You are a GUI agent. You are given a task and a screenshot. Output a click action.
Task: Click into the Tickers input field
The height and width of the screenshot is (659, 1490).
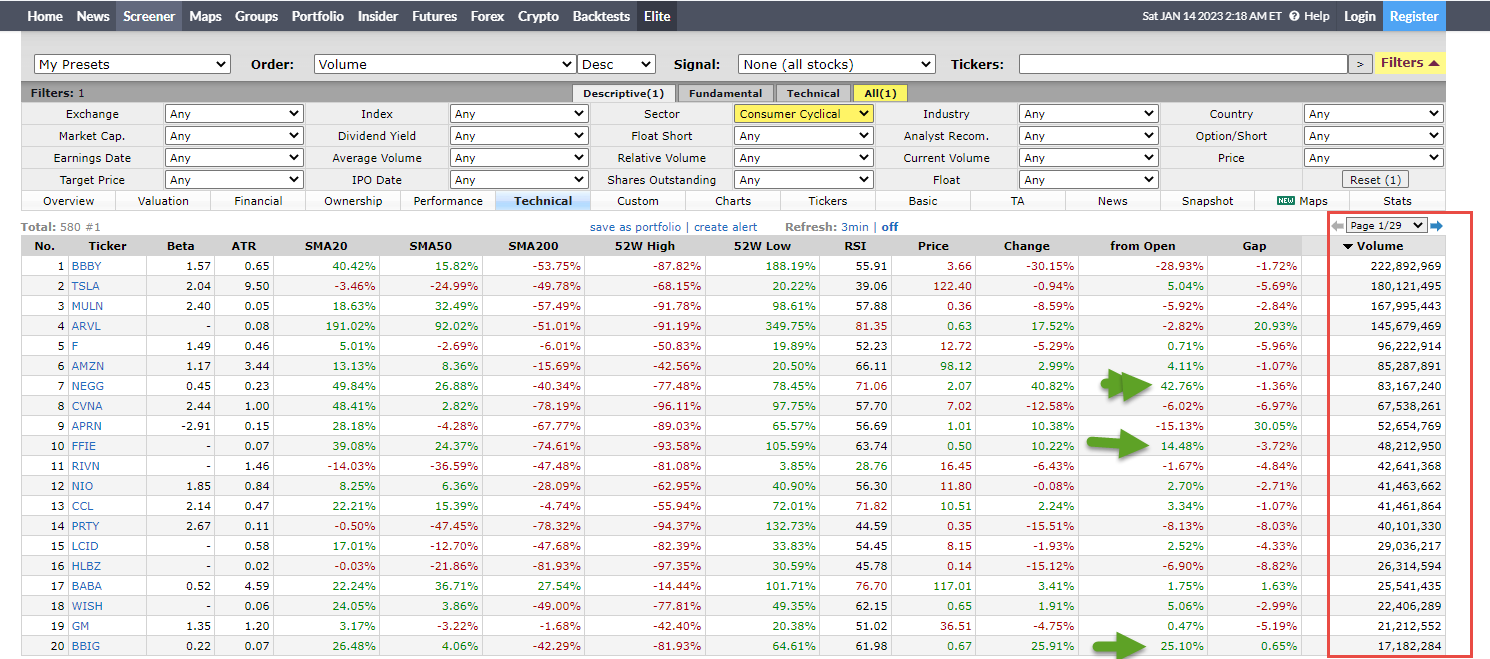click(1183, 64)
